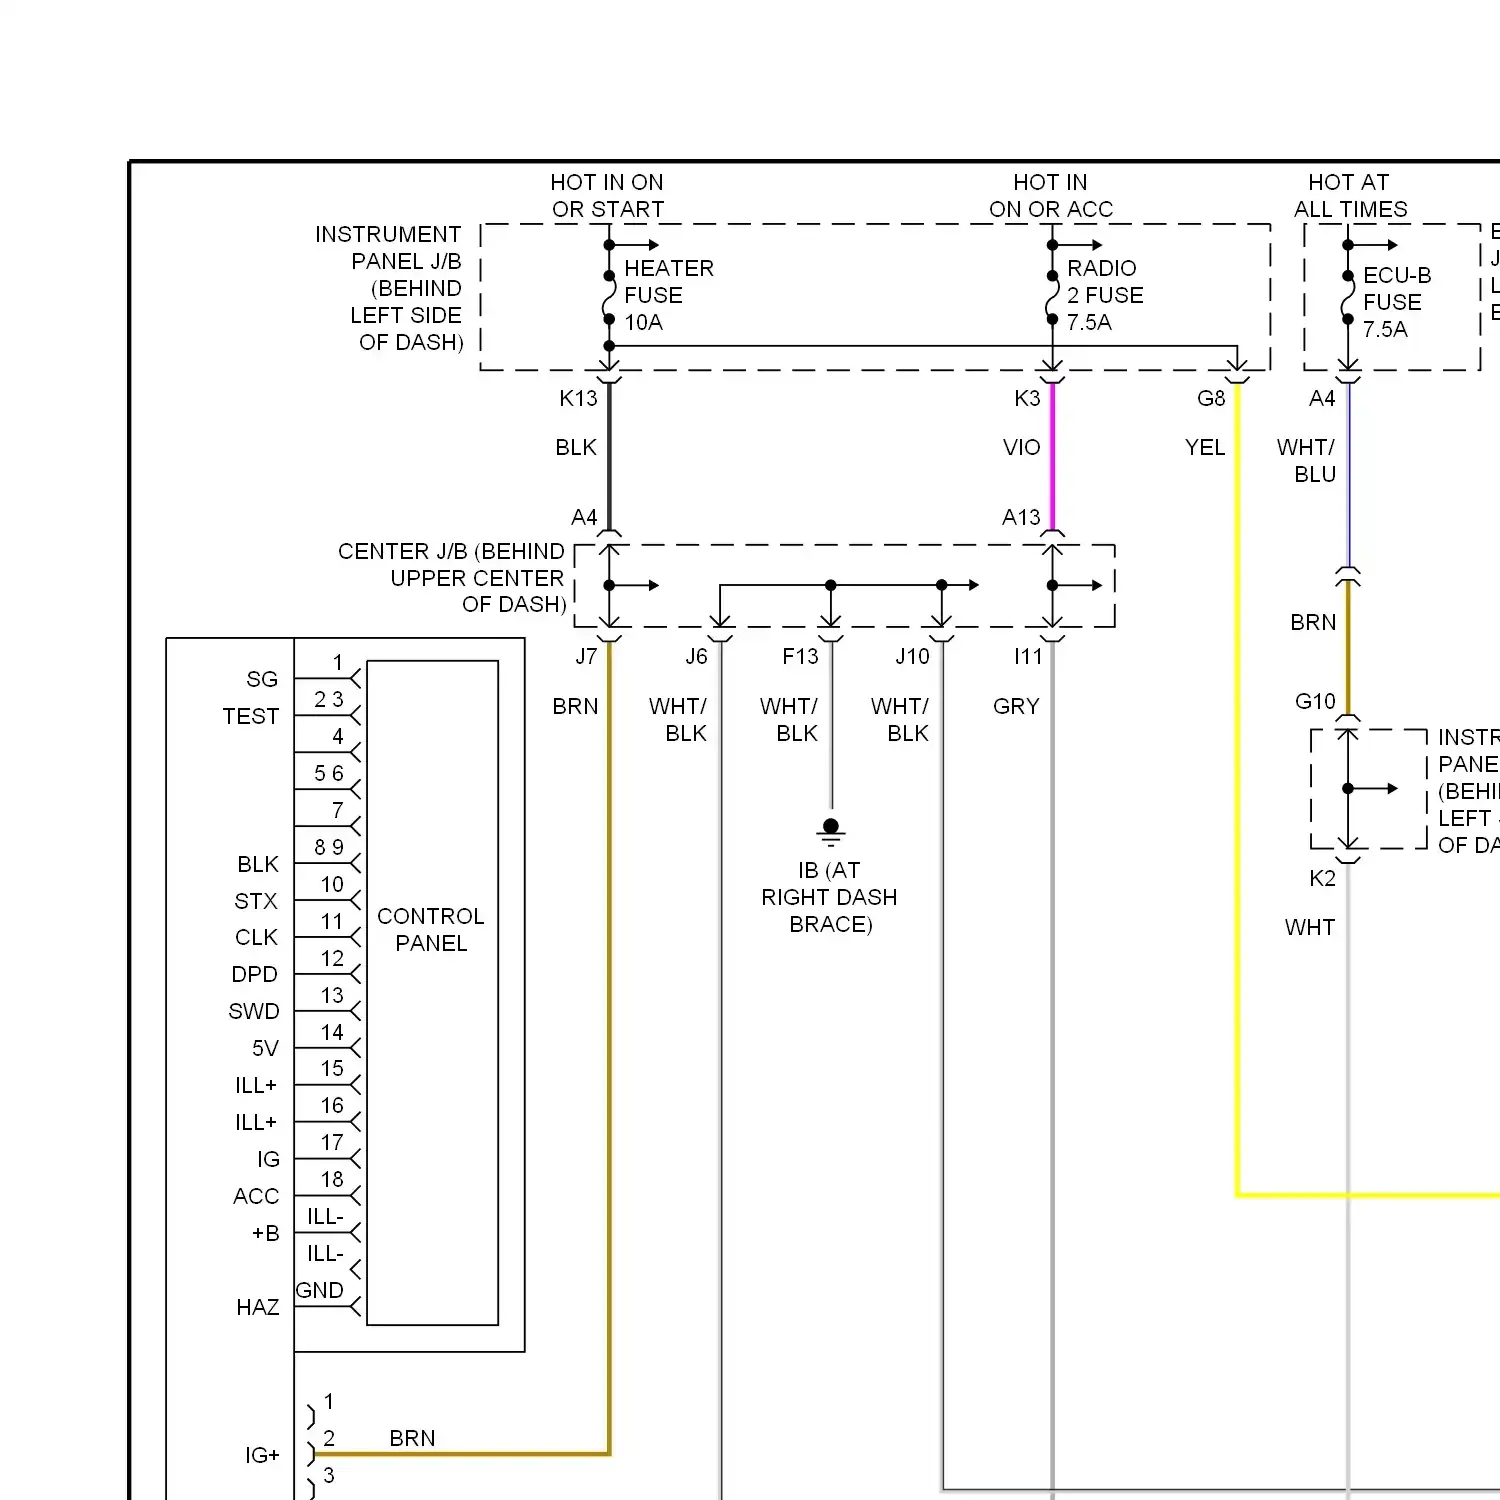
Task: Select the YEL wire color label
Action: (1205, 447)
